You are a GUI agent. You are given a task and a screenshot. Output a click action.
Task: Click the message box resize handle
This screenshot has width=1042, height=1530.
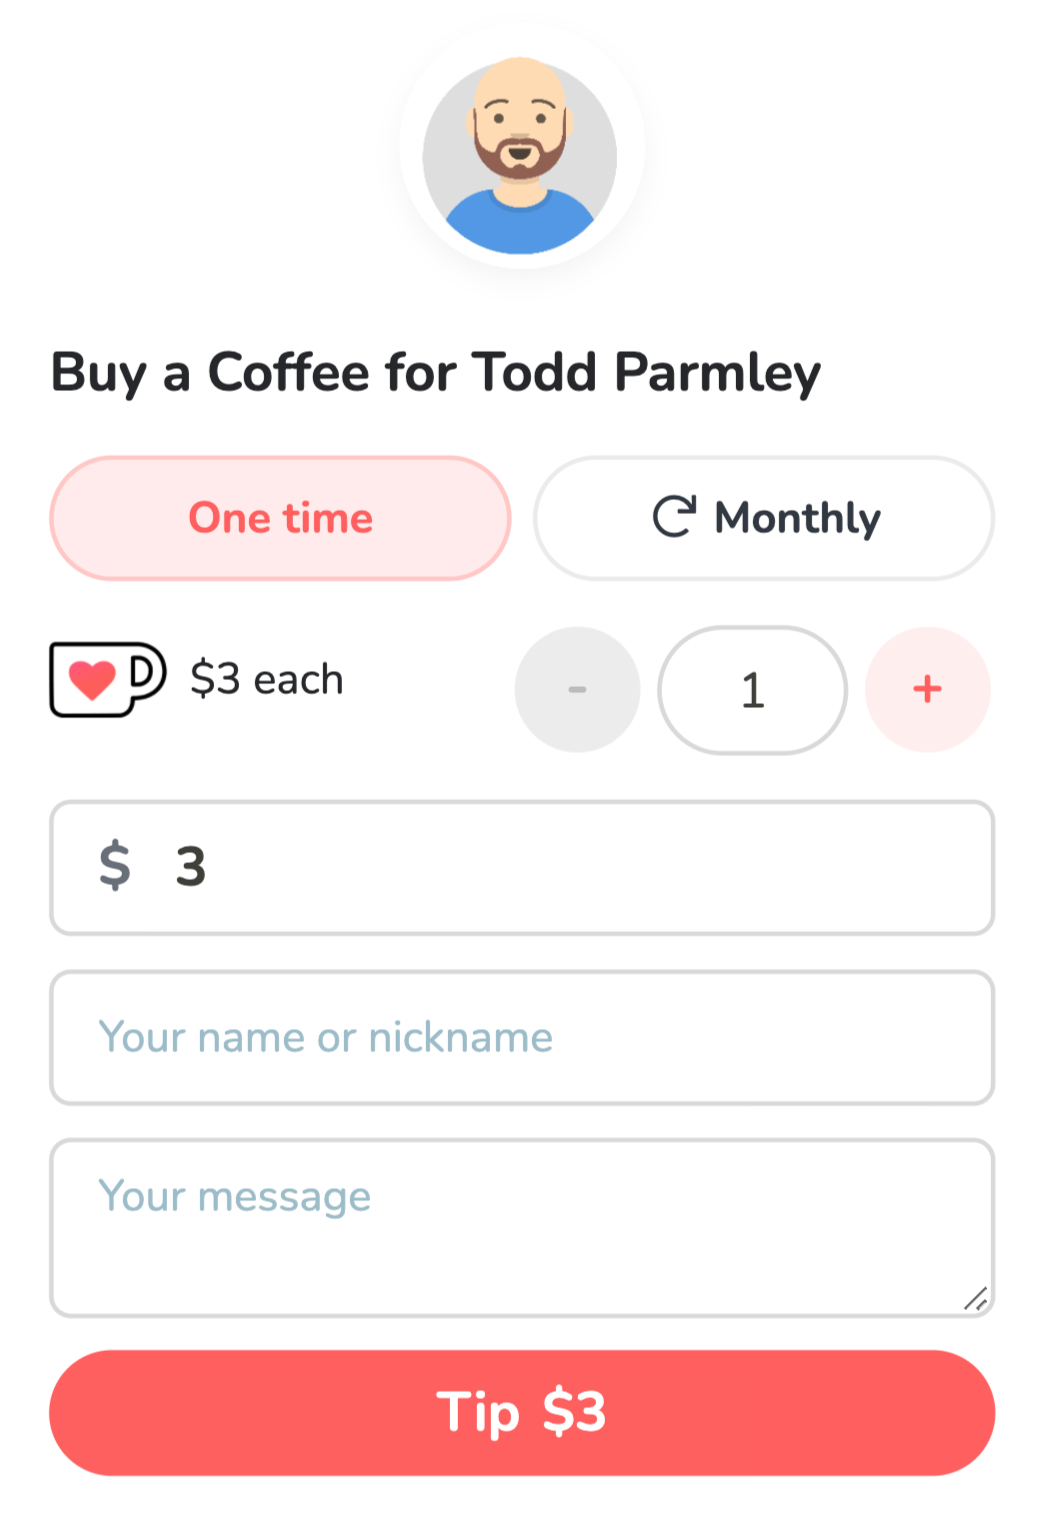pyautogui.click(x=976, y=1298)
